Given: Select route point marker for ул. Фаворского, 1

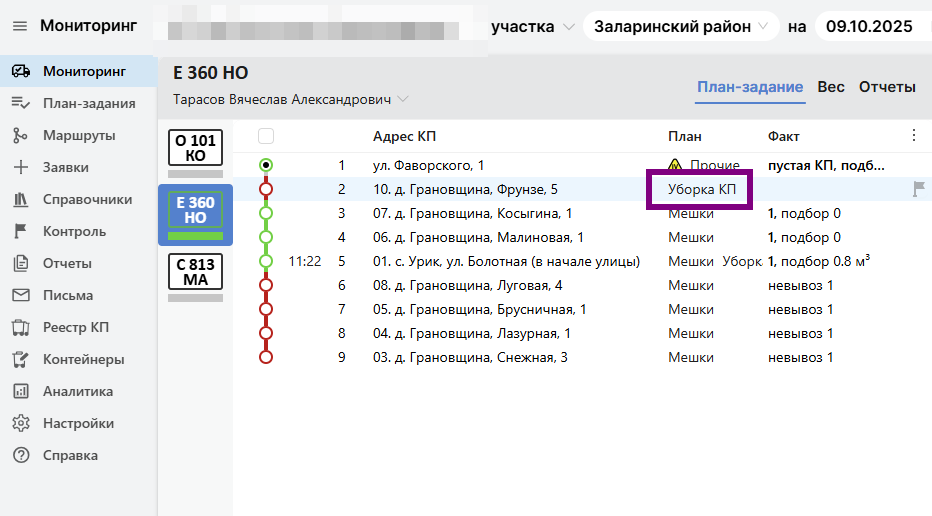Looking at the screenshot, I should pos(266,165).
